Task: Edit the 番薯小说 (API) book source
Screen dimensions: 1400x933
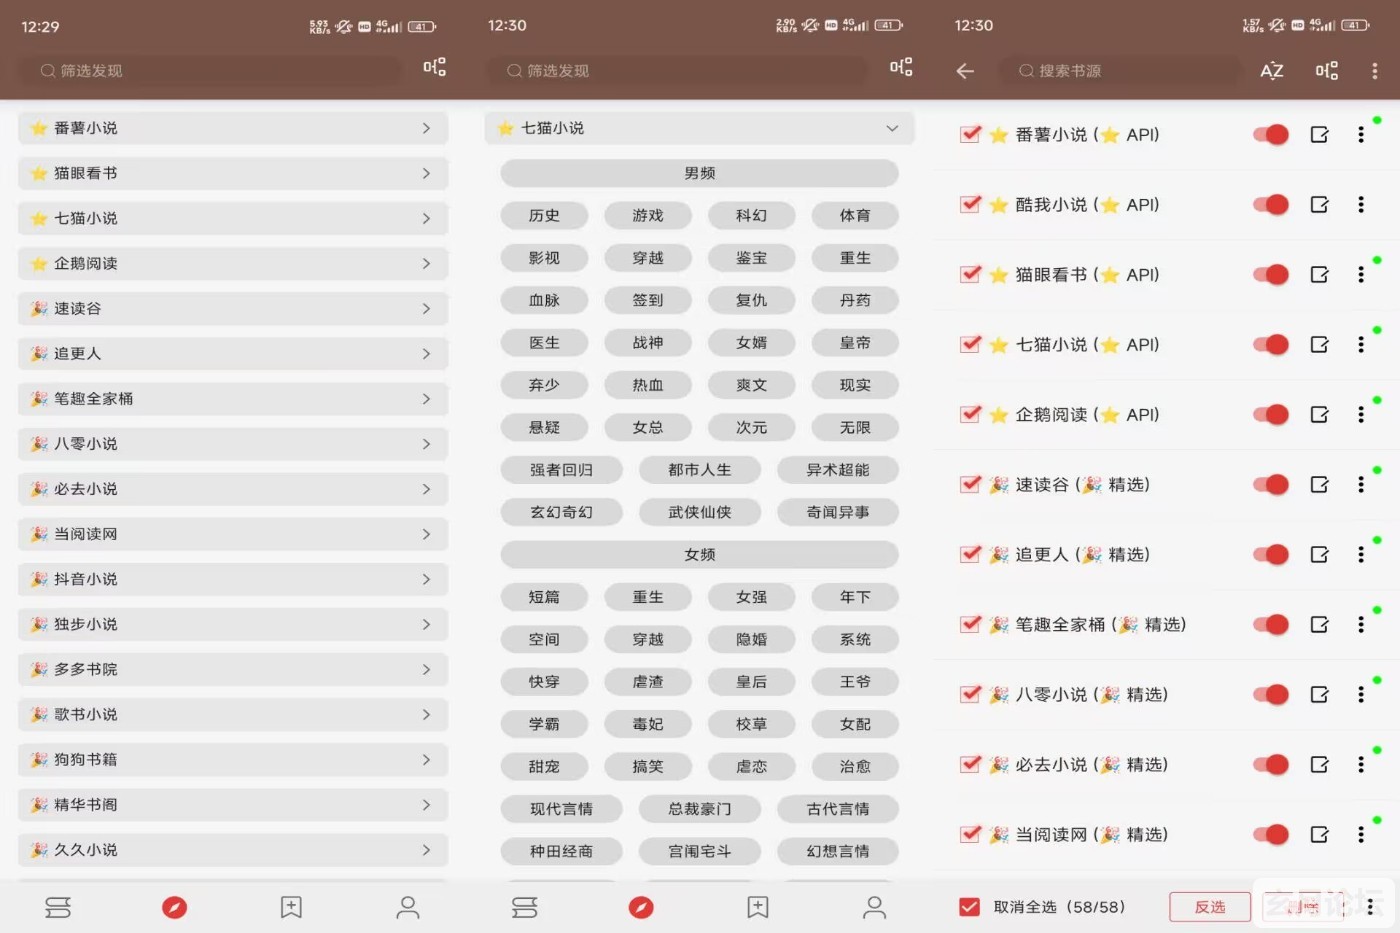Action: [x=1320, y=135]
